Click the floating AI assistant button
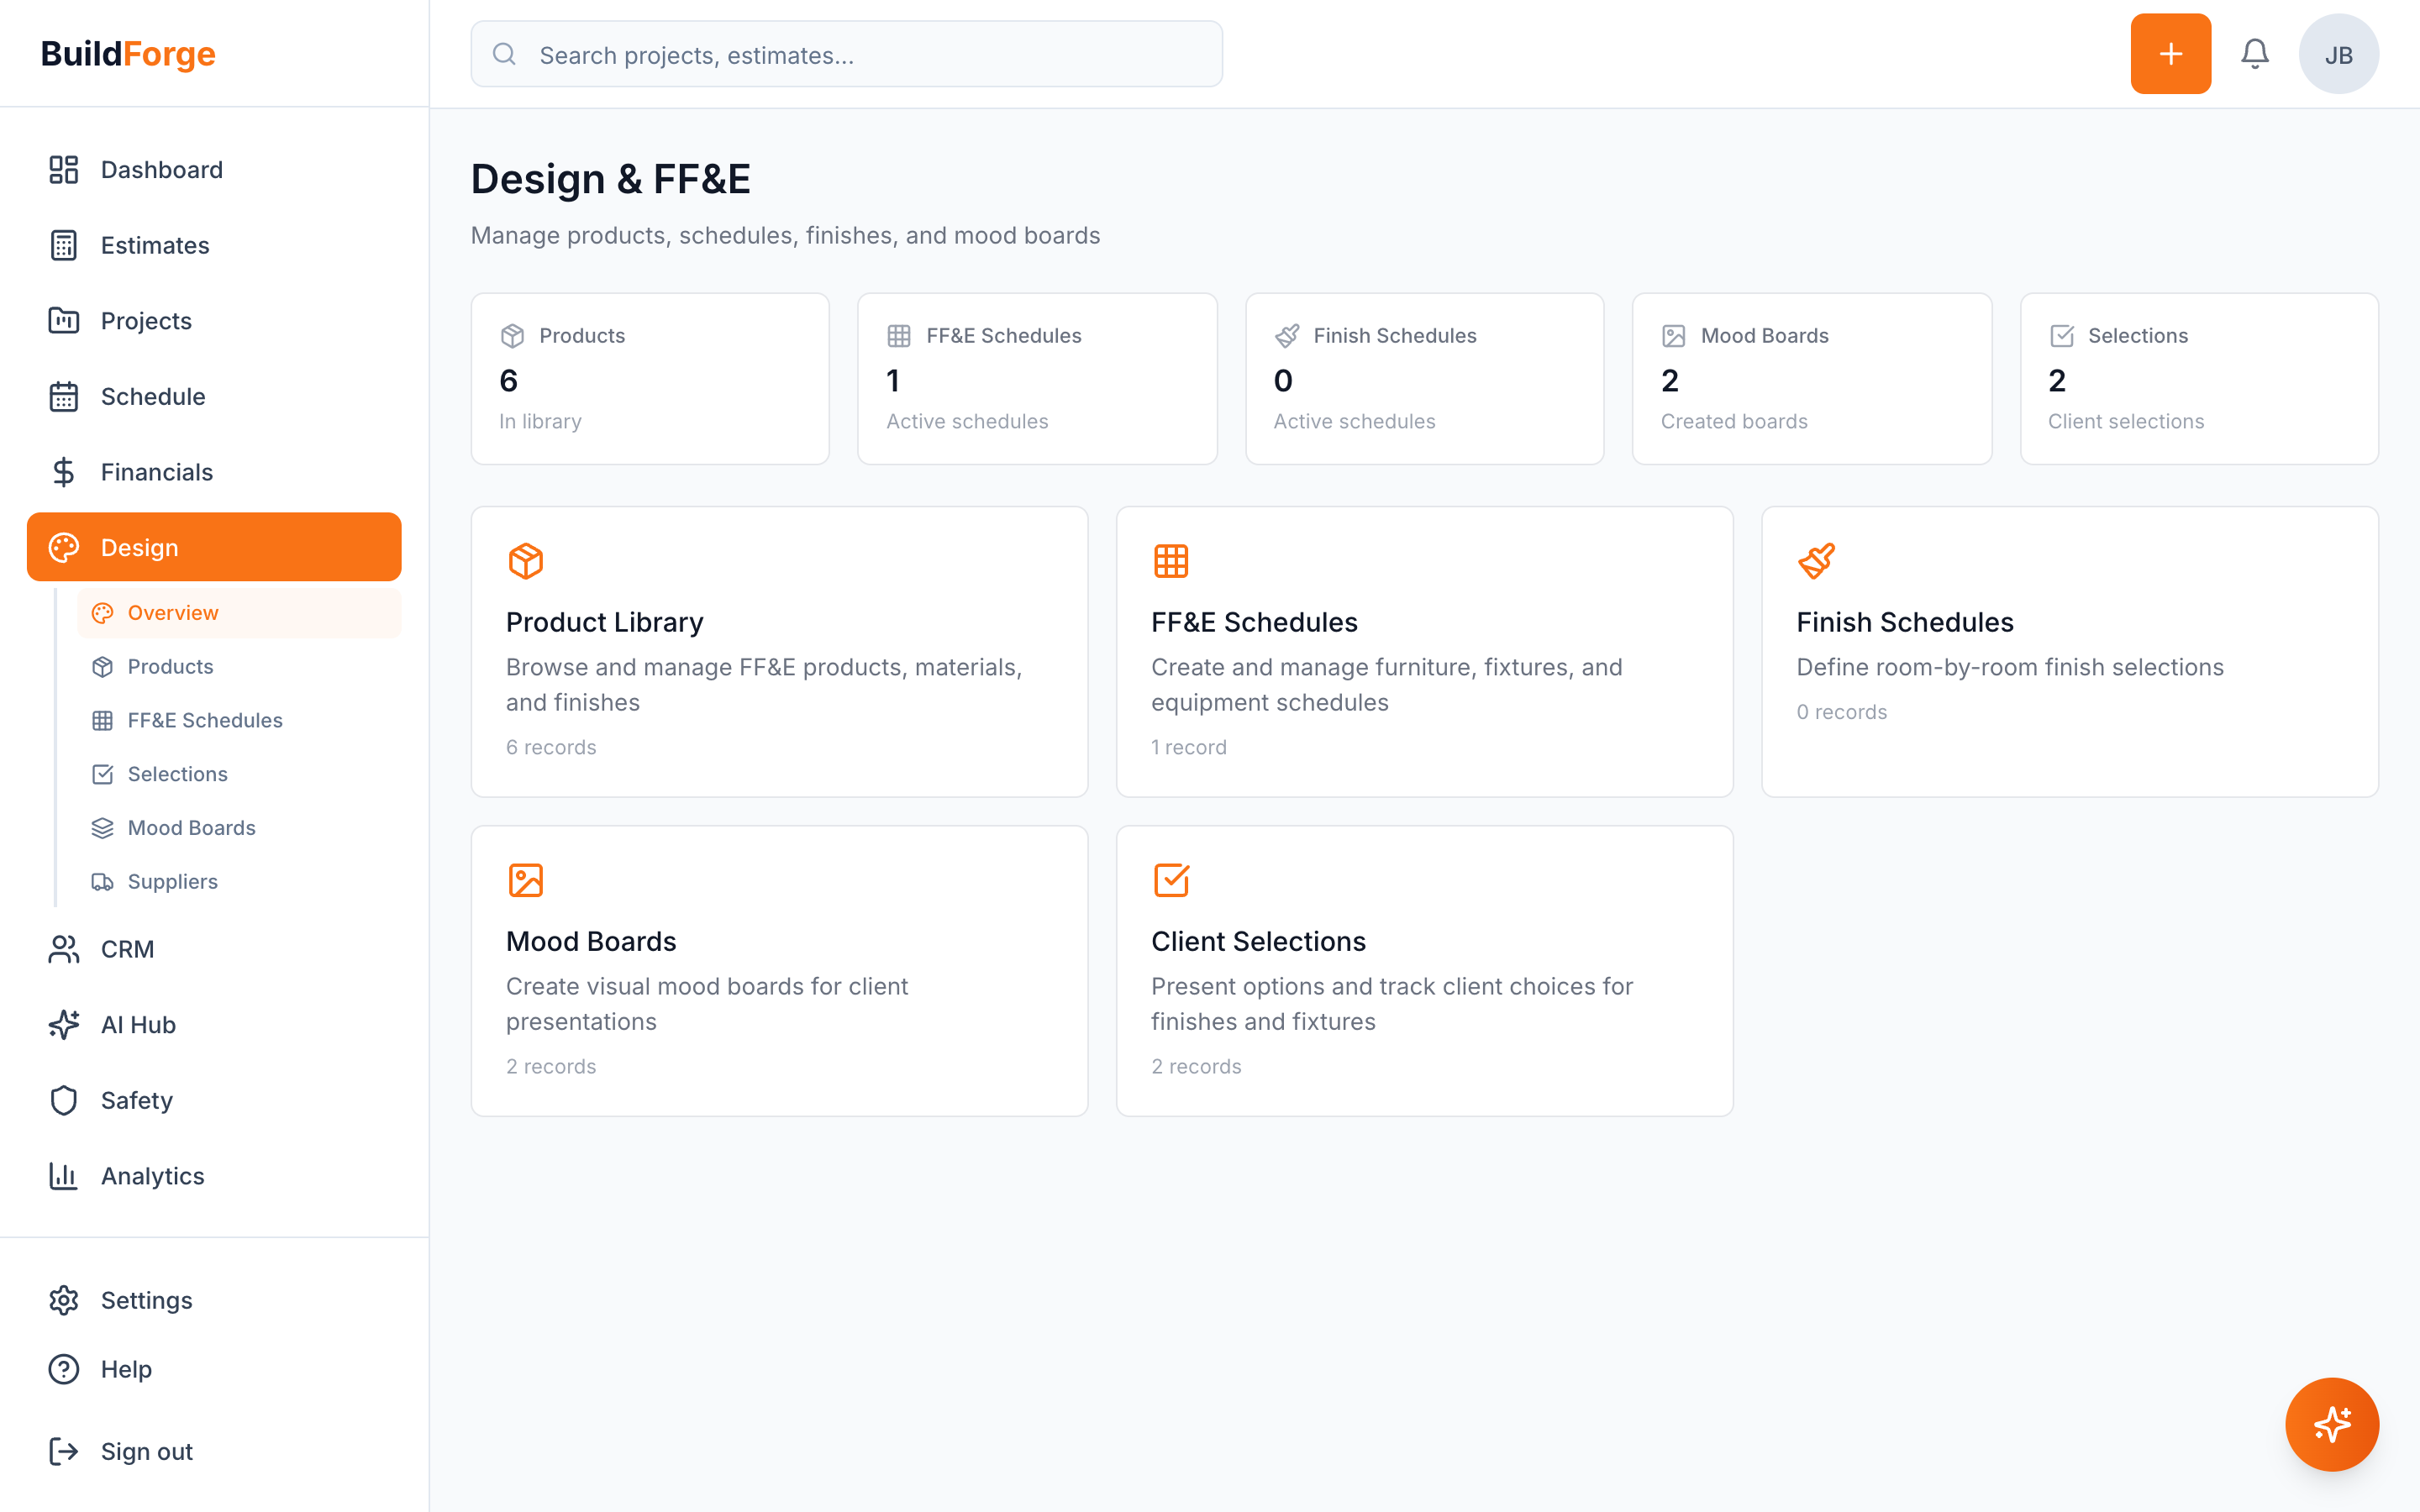The height and width of the screenshot is (1512, 2420). pos(2332,1424)
